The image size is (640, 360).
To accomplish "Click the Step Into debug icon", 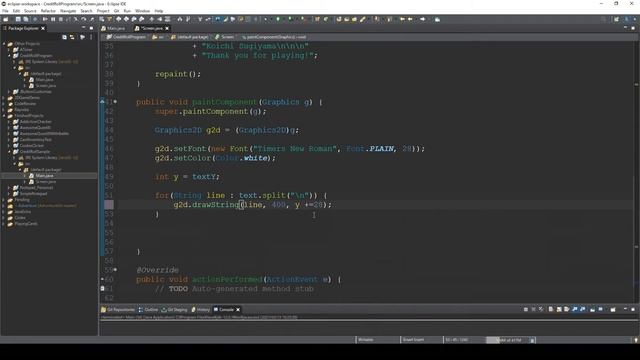I will point(76,19).
